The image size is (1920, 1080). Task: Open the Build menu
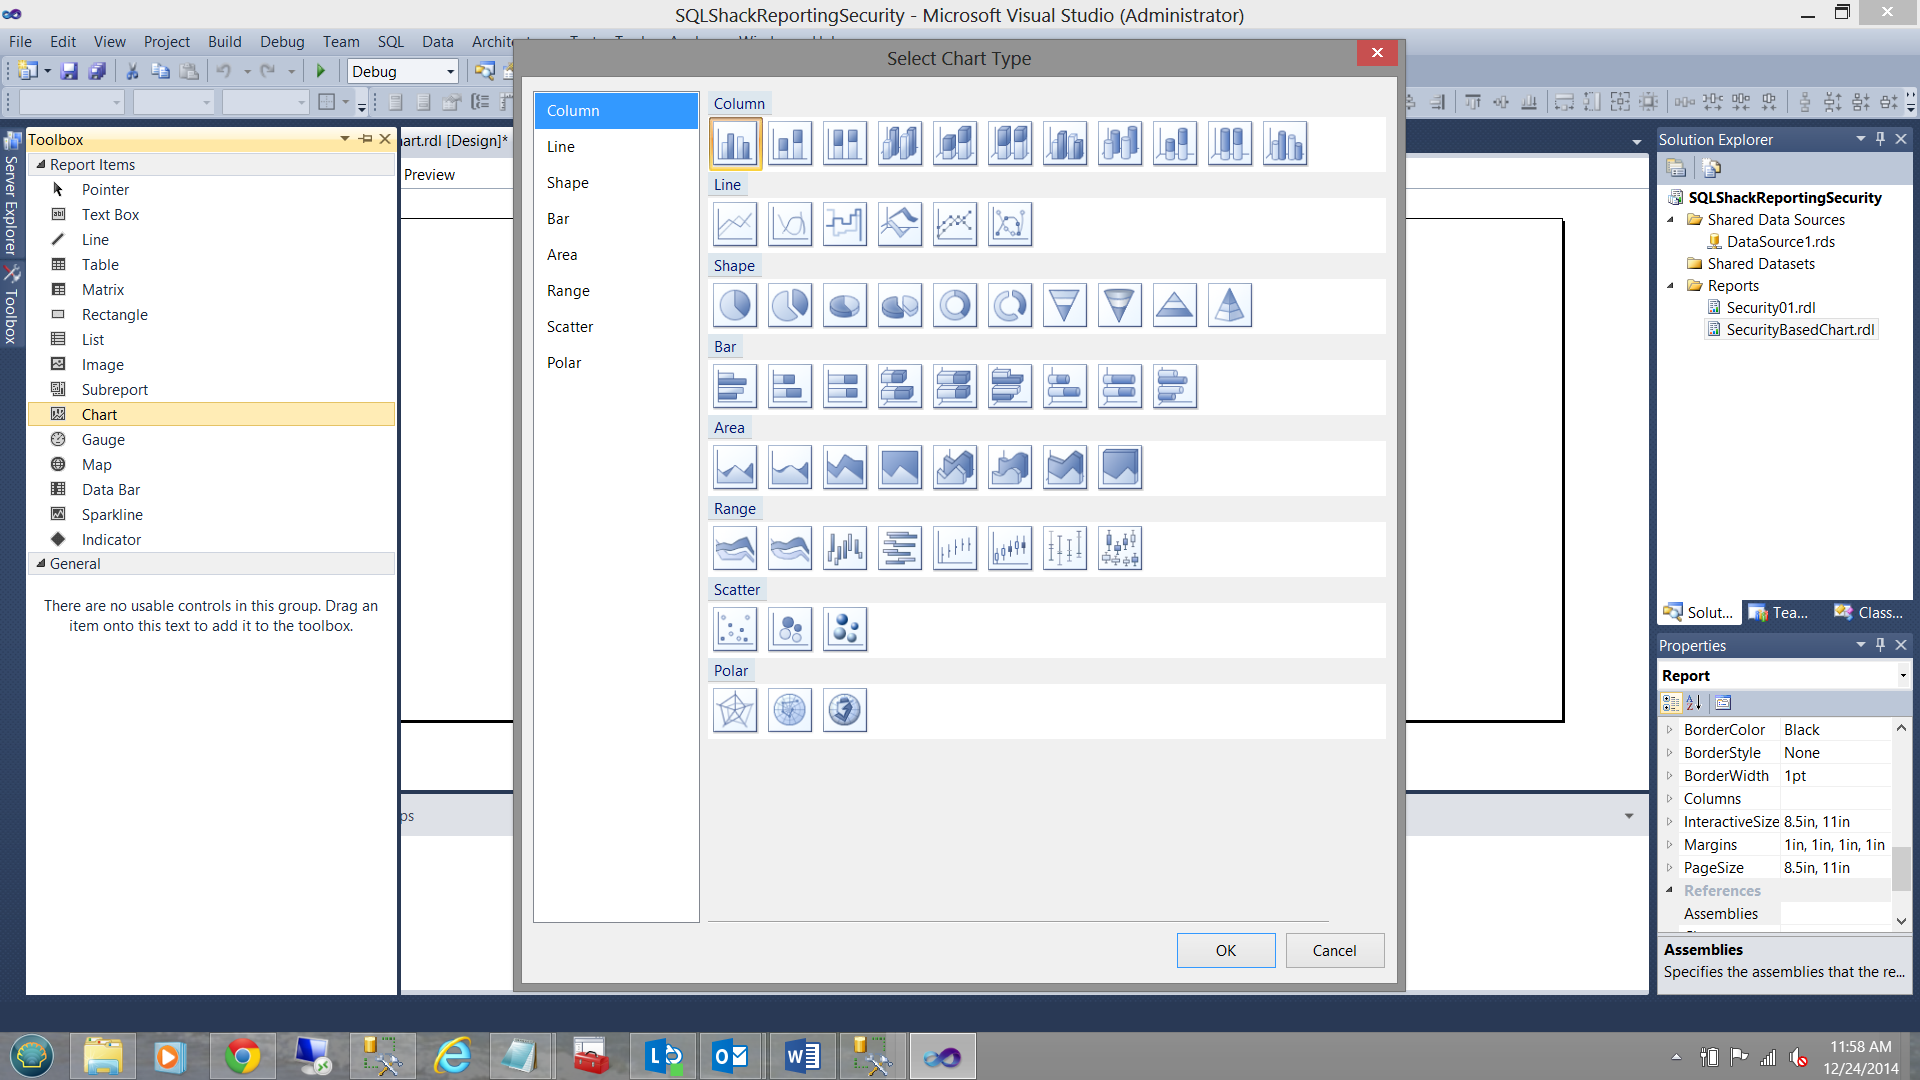pos(224,41)
